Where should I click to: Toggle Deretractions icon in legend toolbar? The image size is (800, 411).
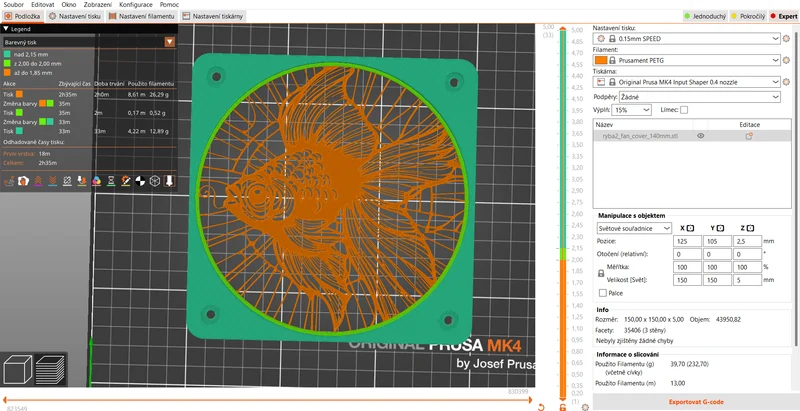click(x=53, y=181)
